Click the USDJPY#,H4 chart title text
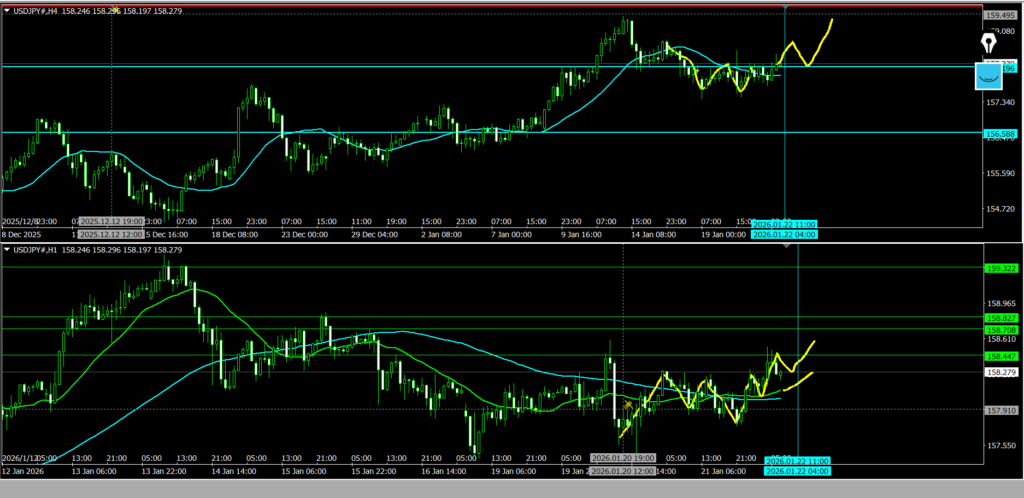This screenshot has height=498, width=1024. click(41, 10)
